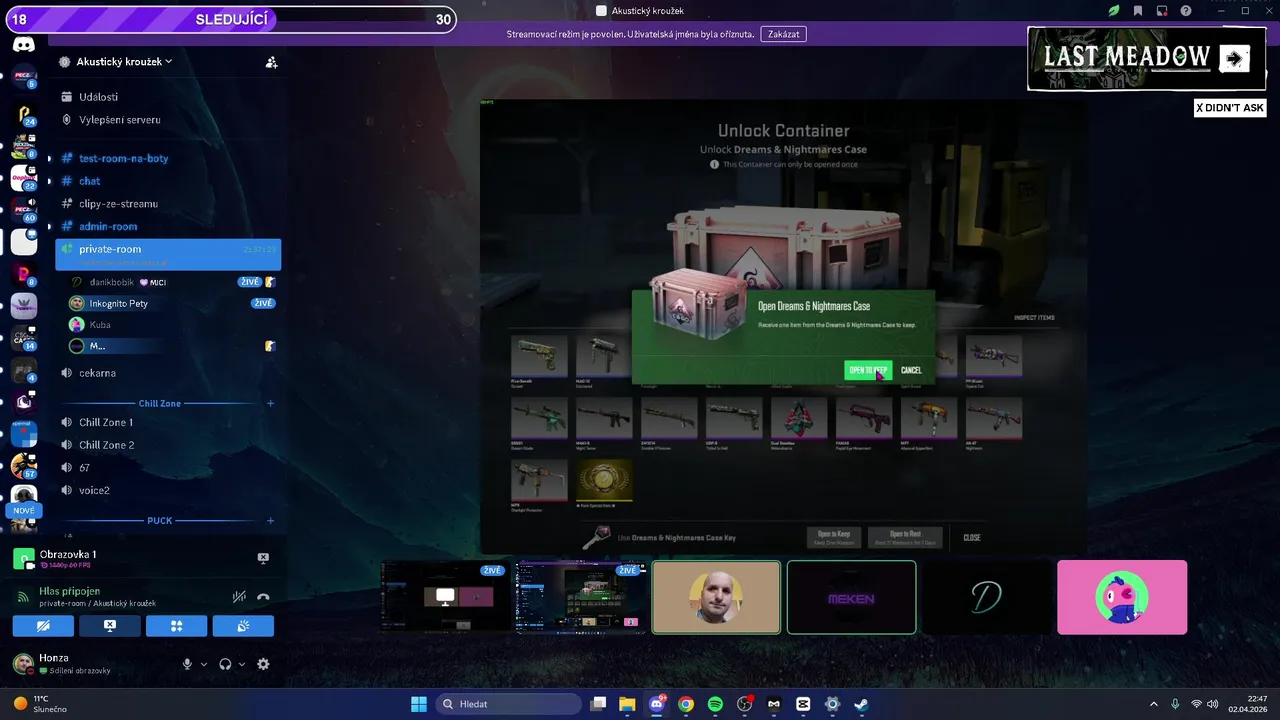The width and height of the screenshot is (1280, 720).
Task: Click the green leaf icon in title bar
Action: tap(1114, 11)
